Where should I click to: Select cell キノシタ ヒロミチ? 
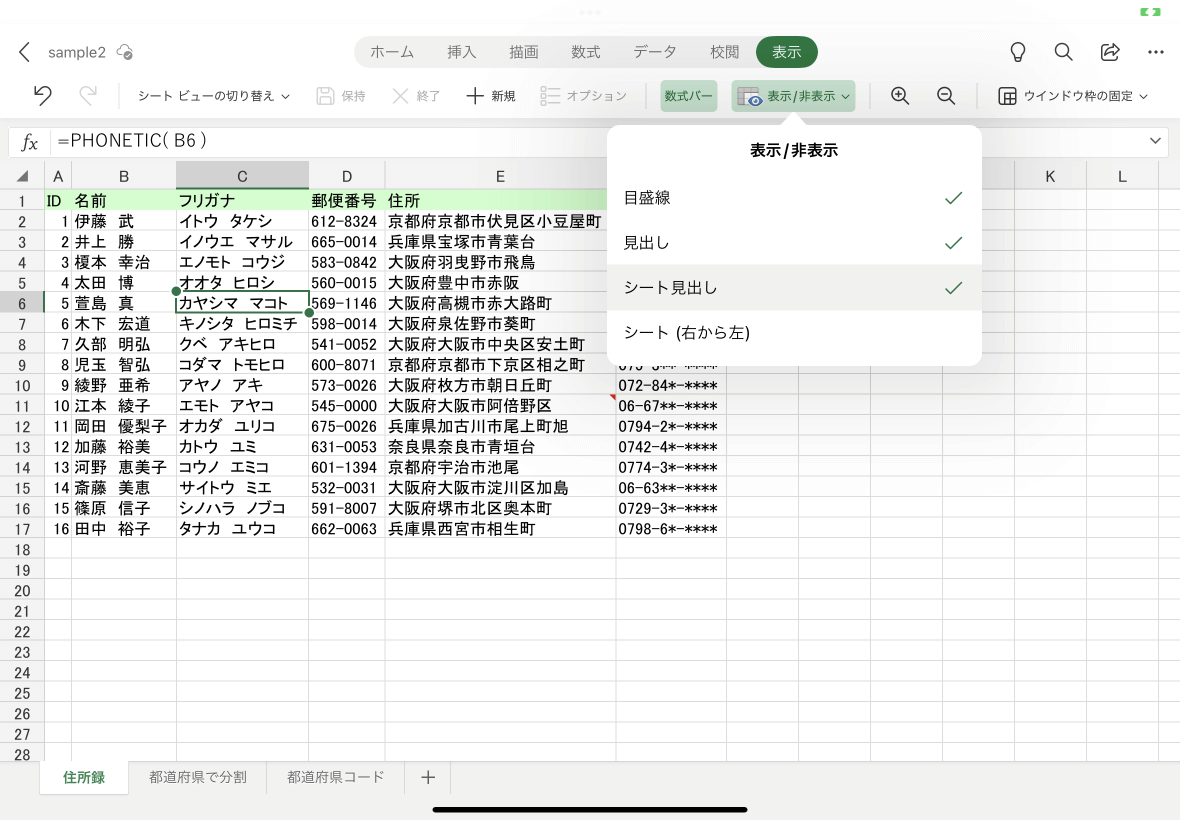(242, 323)
